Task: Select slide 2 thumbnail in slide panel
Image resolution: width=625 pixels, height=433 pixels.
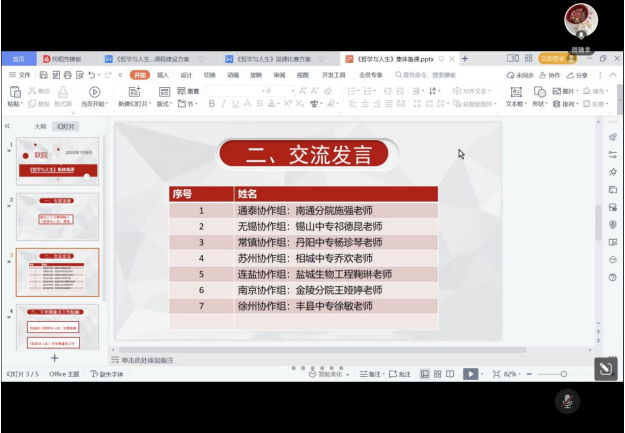Action: click(x=58, y=217)
